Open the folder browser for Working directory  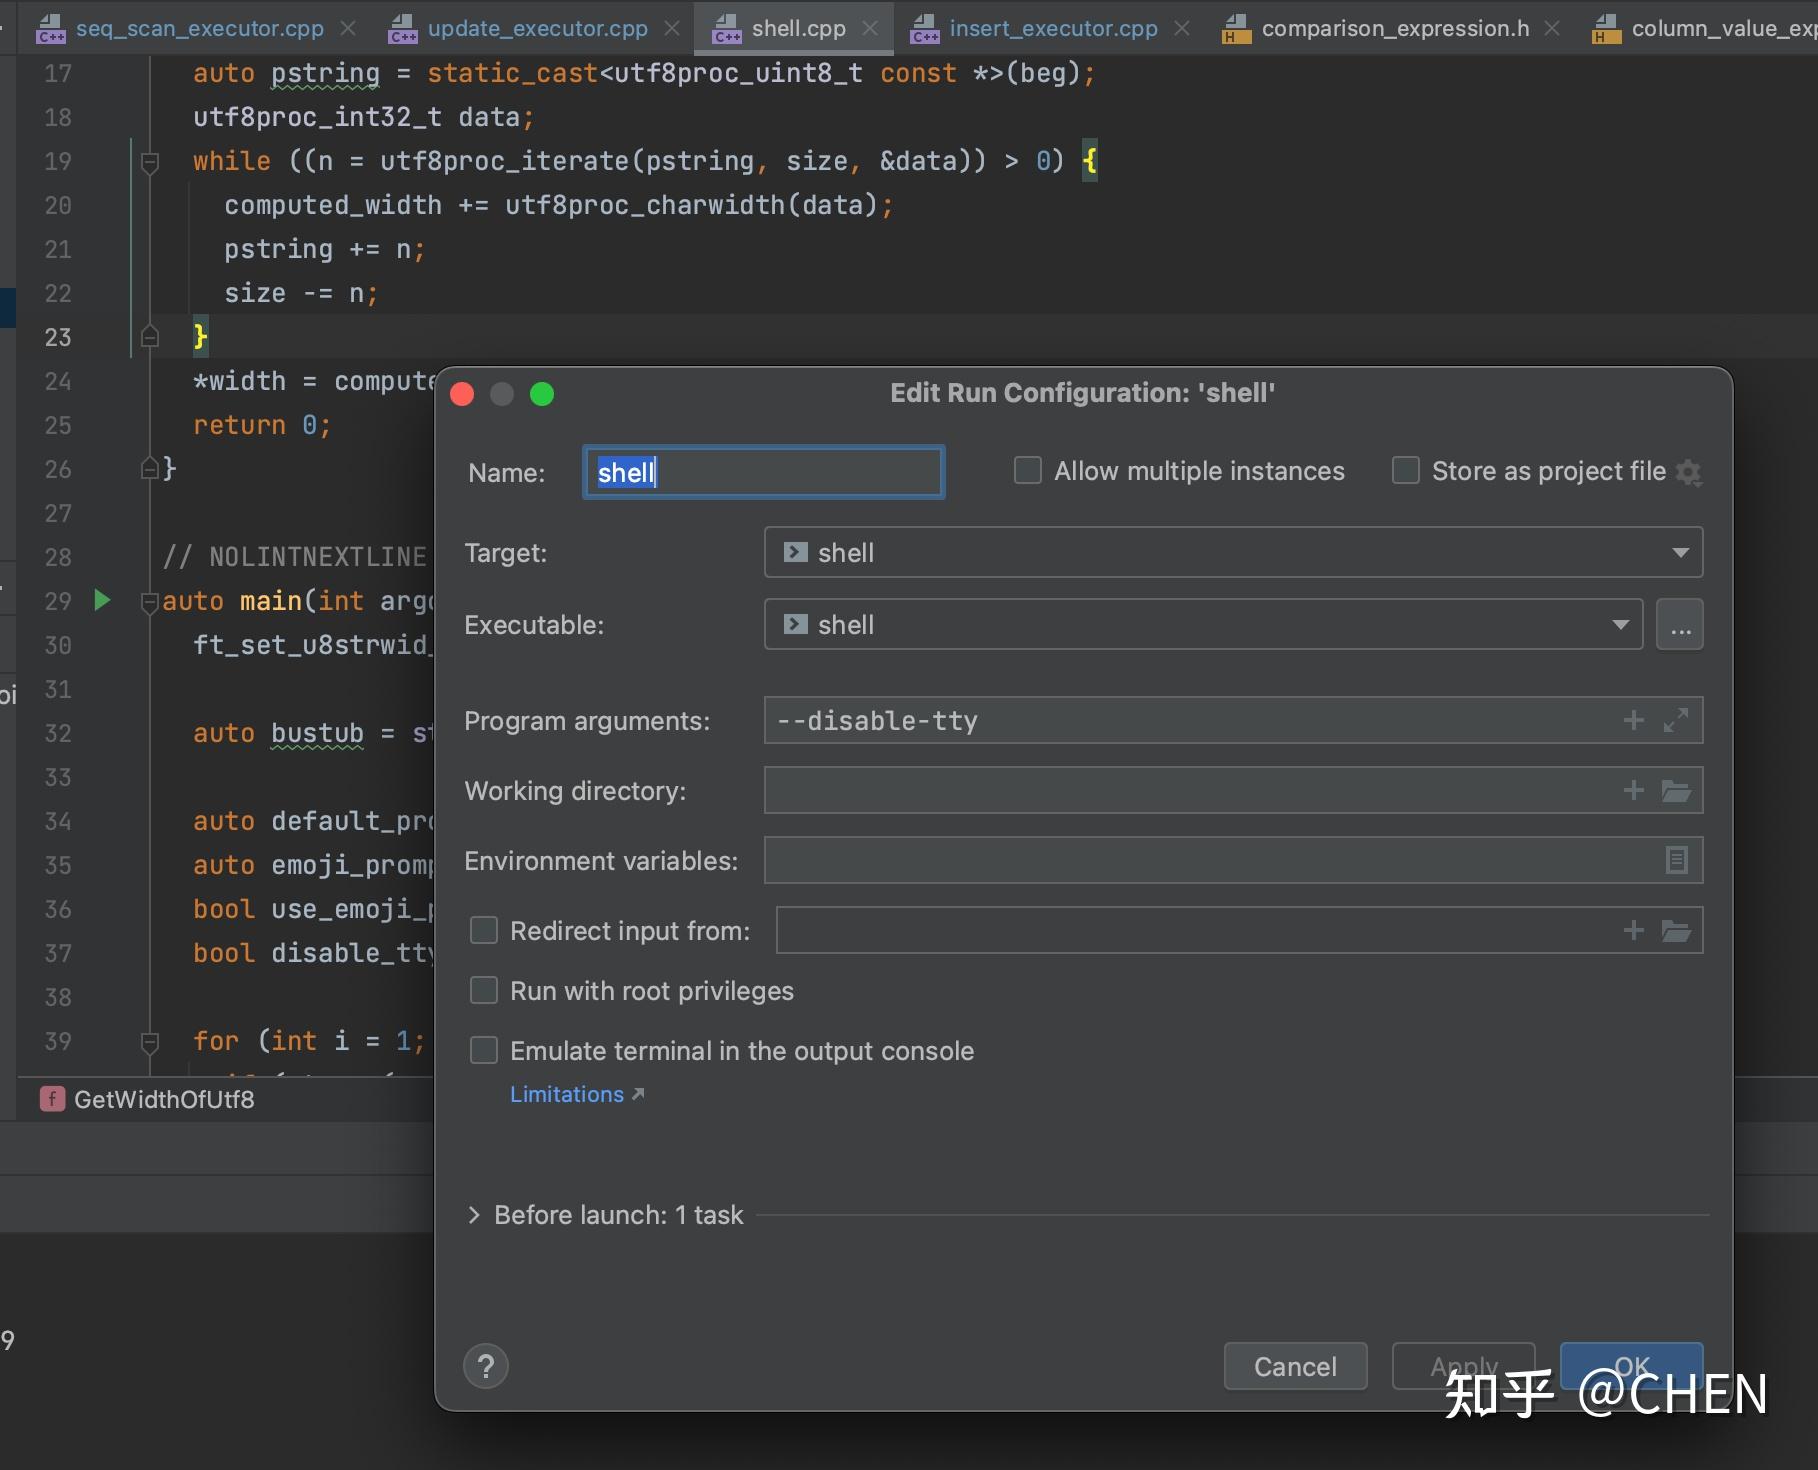click(1677, 790)
